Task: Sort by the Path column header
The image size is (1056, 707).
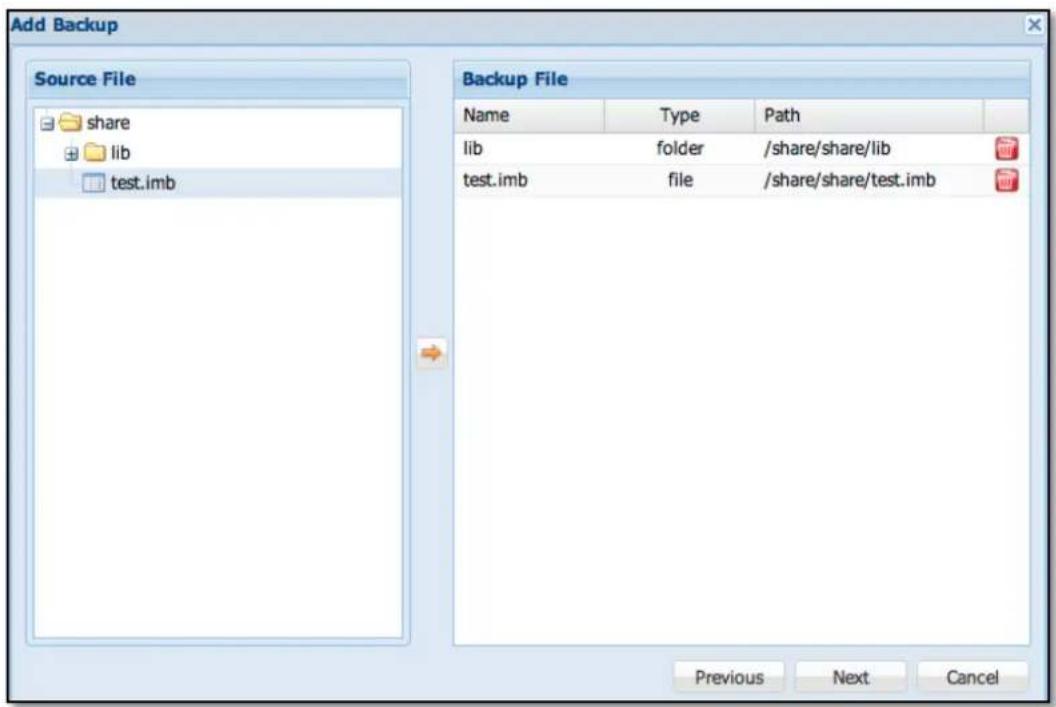Action: [x=869, y=115]
